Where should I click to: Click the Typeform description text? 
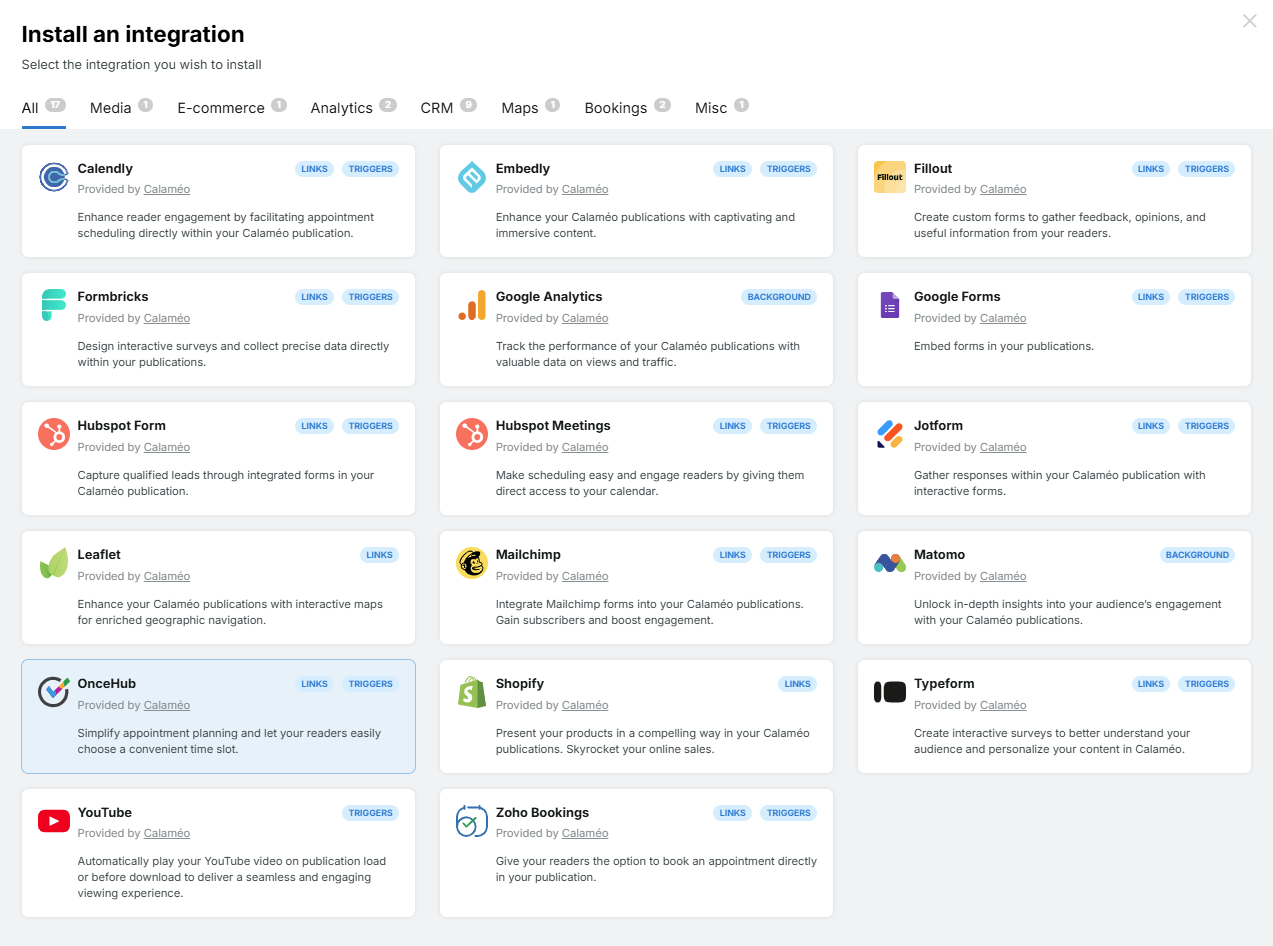[1052, 741]
